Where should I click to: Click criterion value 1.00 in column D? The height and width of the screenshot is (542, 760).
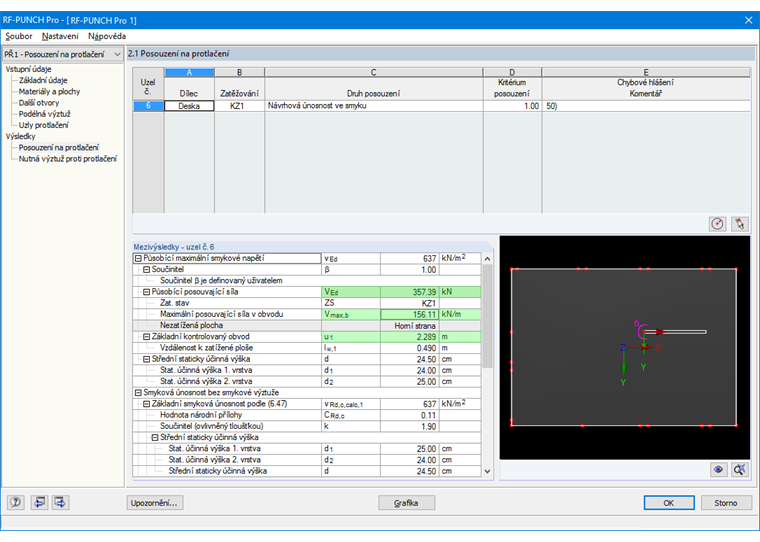tap(512, 106)
